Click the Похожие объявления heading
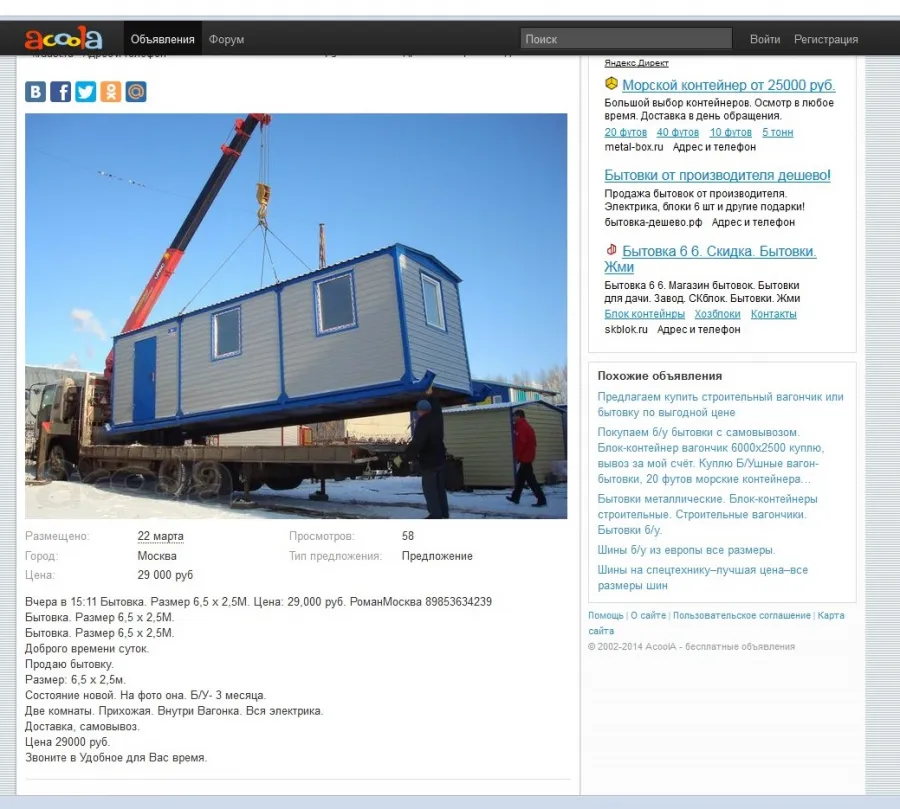This screenshot has width=900, height=809. coord(660,376)
